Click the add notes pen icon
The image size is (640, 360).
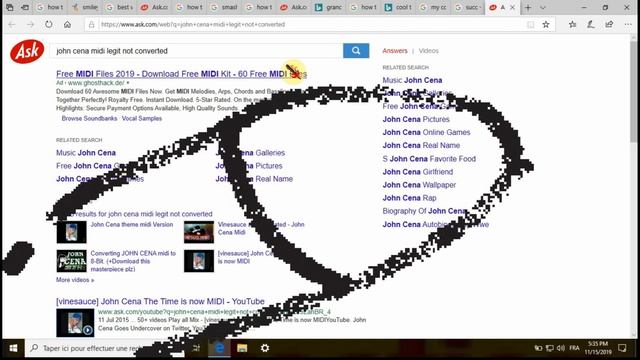[591, 24]
